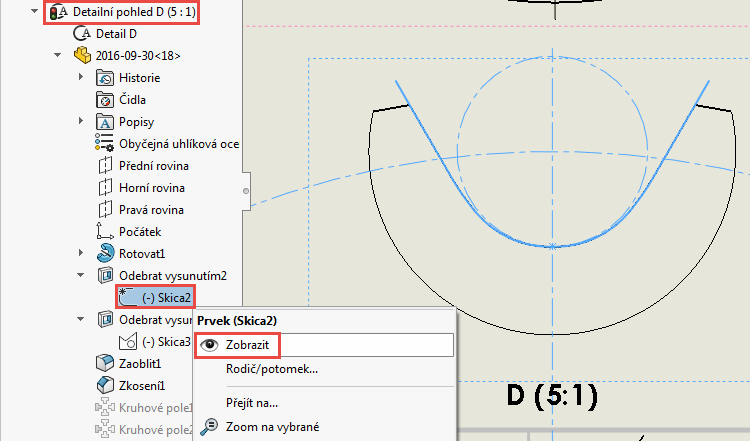
Task: Select the Zkosení1 label
Action: pos(142,386)
